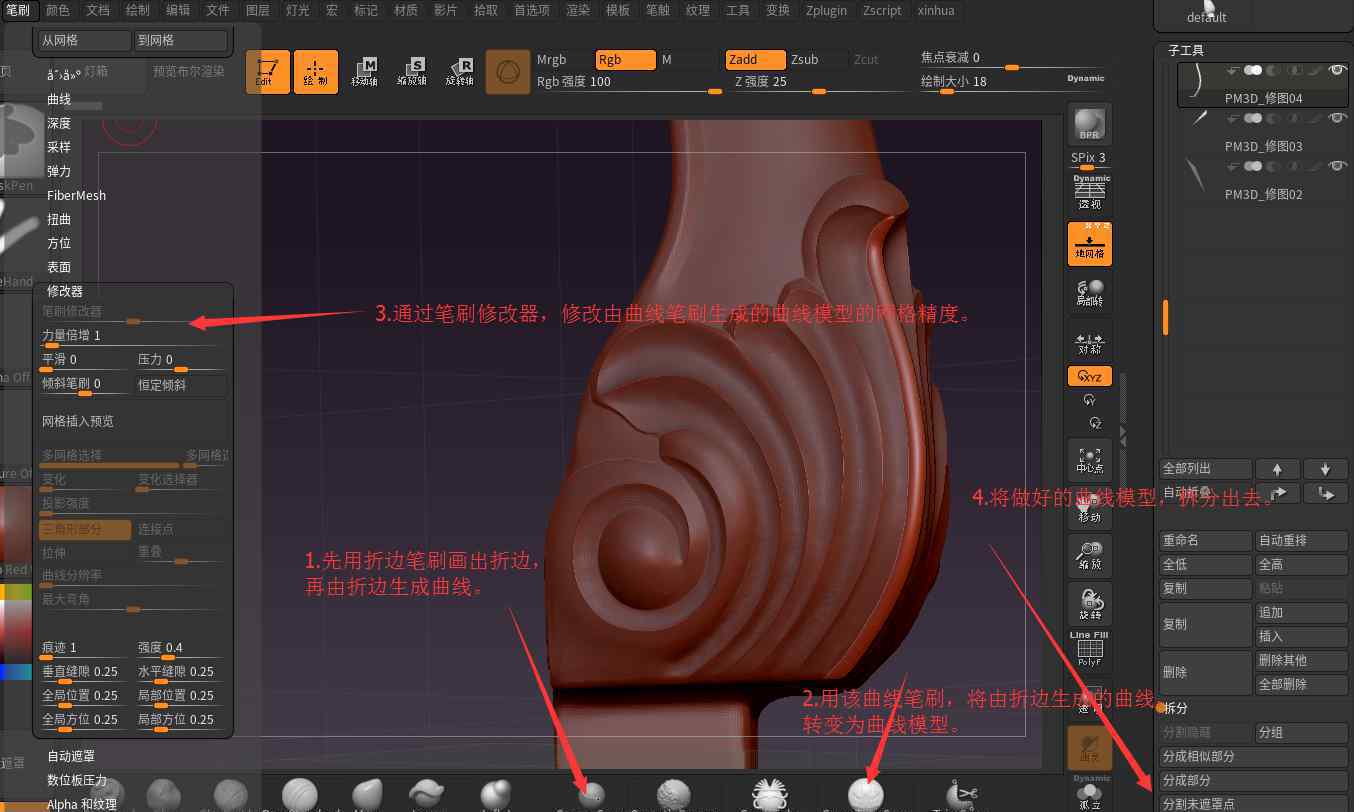Expand the 弹力 (Elasticity) section
The height and width of the screenshot is (812, 1354).
tap(59, 171)
